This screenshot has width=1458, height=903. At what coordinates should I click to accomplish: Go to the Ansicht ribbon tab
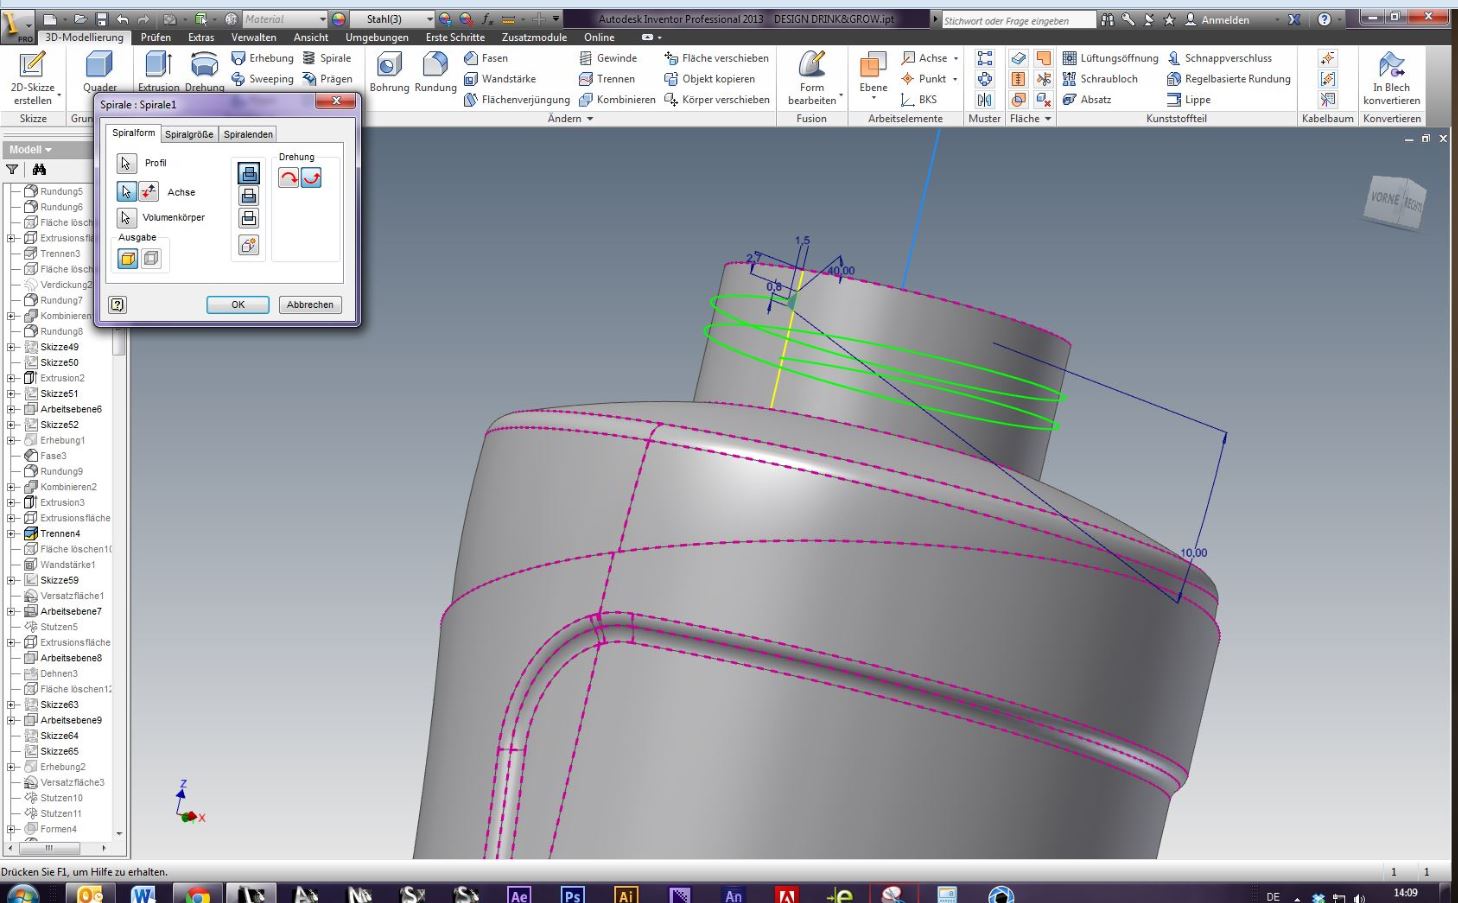(x=311, y=37)
